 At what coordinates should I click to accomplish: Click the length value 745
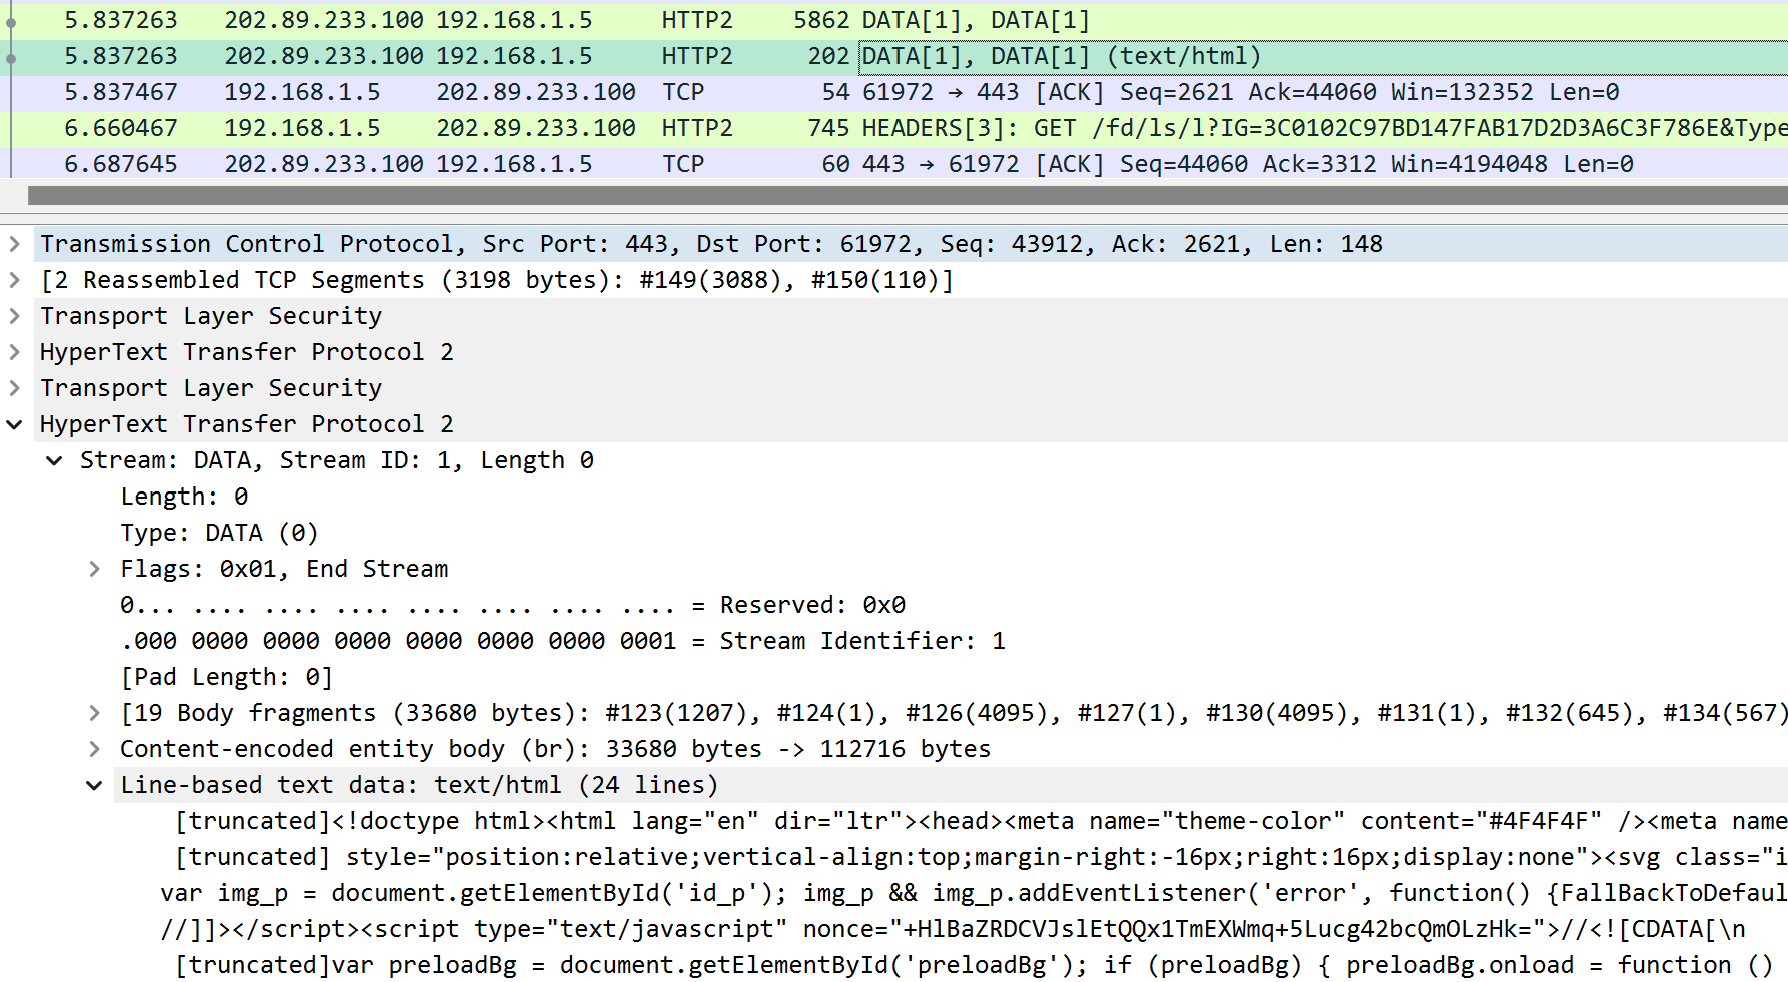tap(828, 128)
